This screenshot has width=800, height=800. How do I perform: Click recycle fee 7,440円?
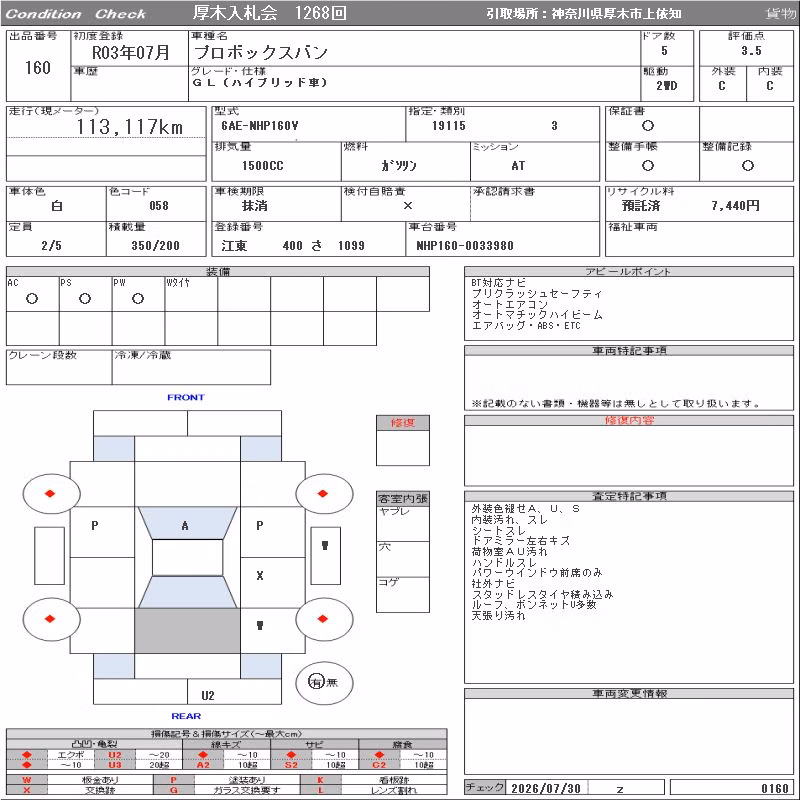coord(735,206)
